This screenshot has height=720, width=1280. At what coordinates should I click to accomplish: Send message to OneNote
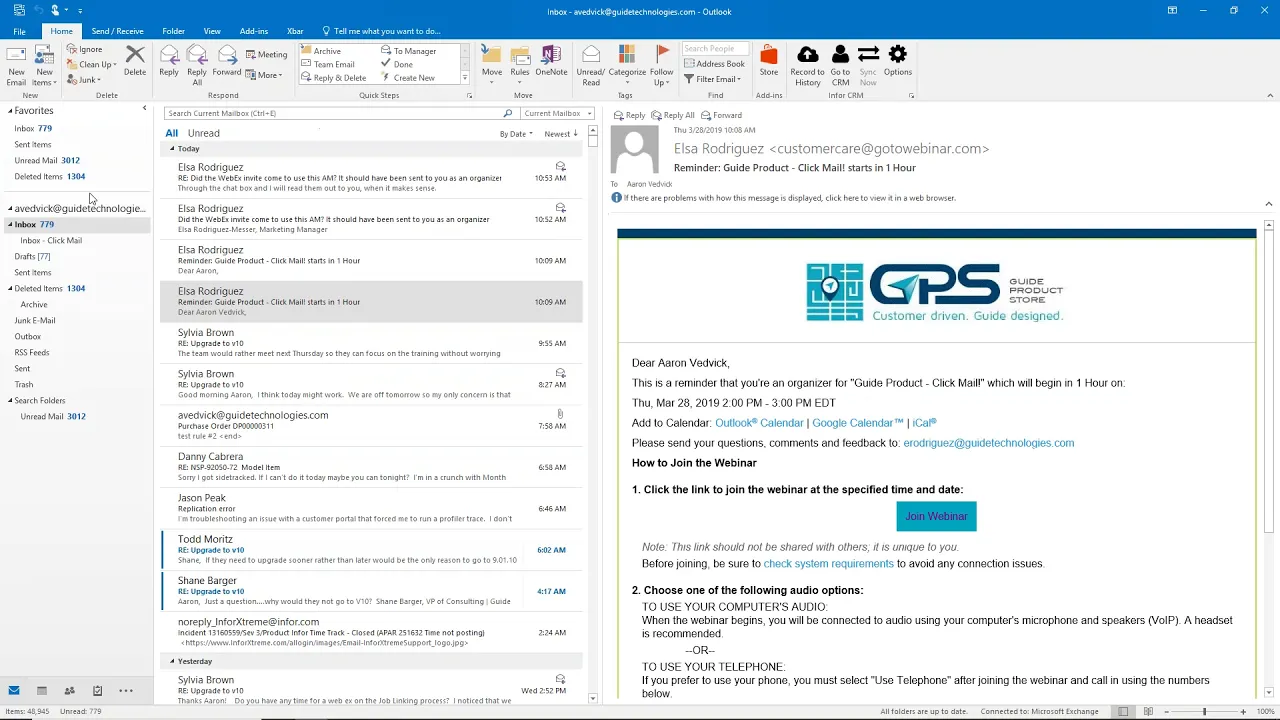pyautogui.click(x=551, y=62)
